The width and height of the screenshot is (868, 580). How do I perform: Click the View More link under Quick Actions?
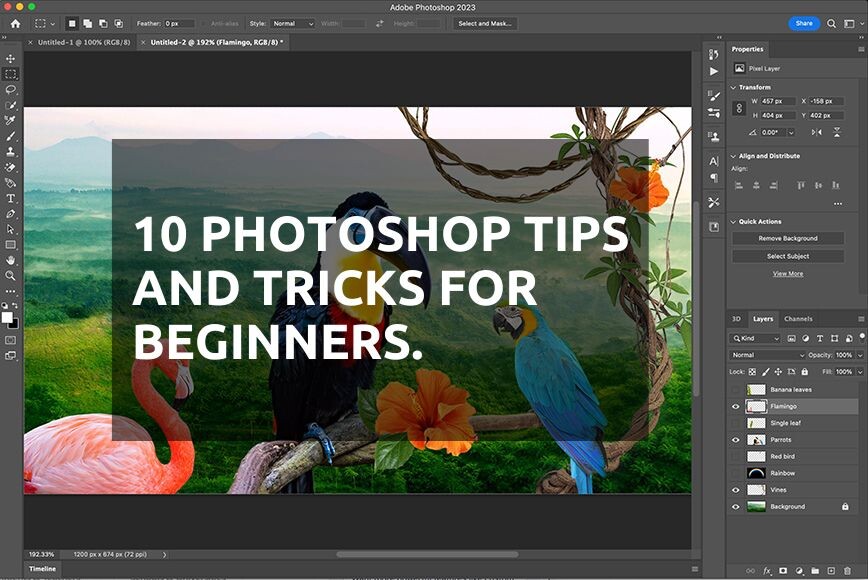point(788,273)
